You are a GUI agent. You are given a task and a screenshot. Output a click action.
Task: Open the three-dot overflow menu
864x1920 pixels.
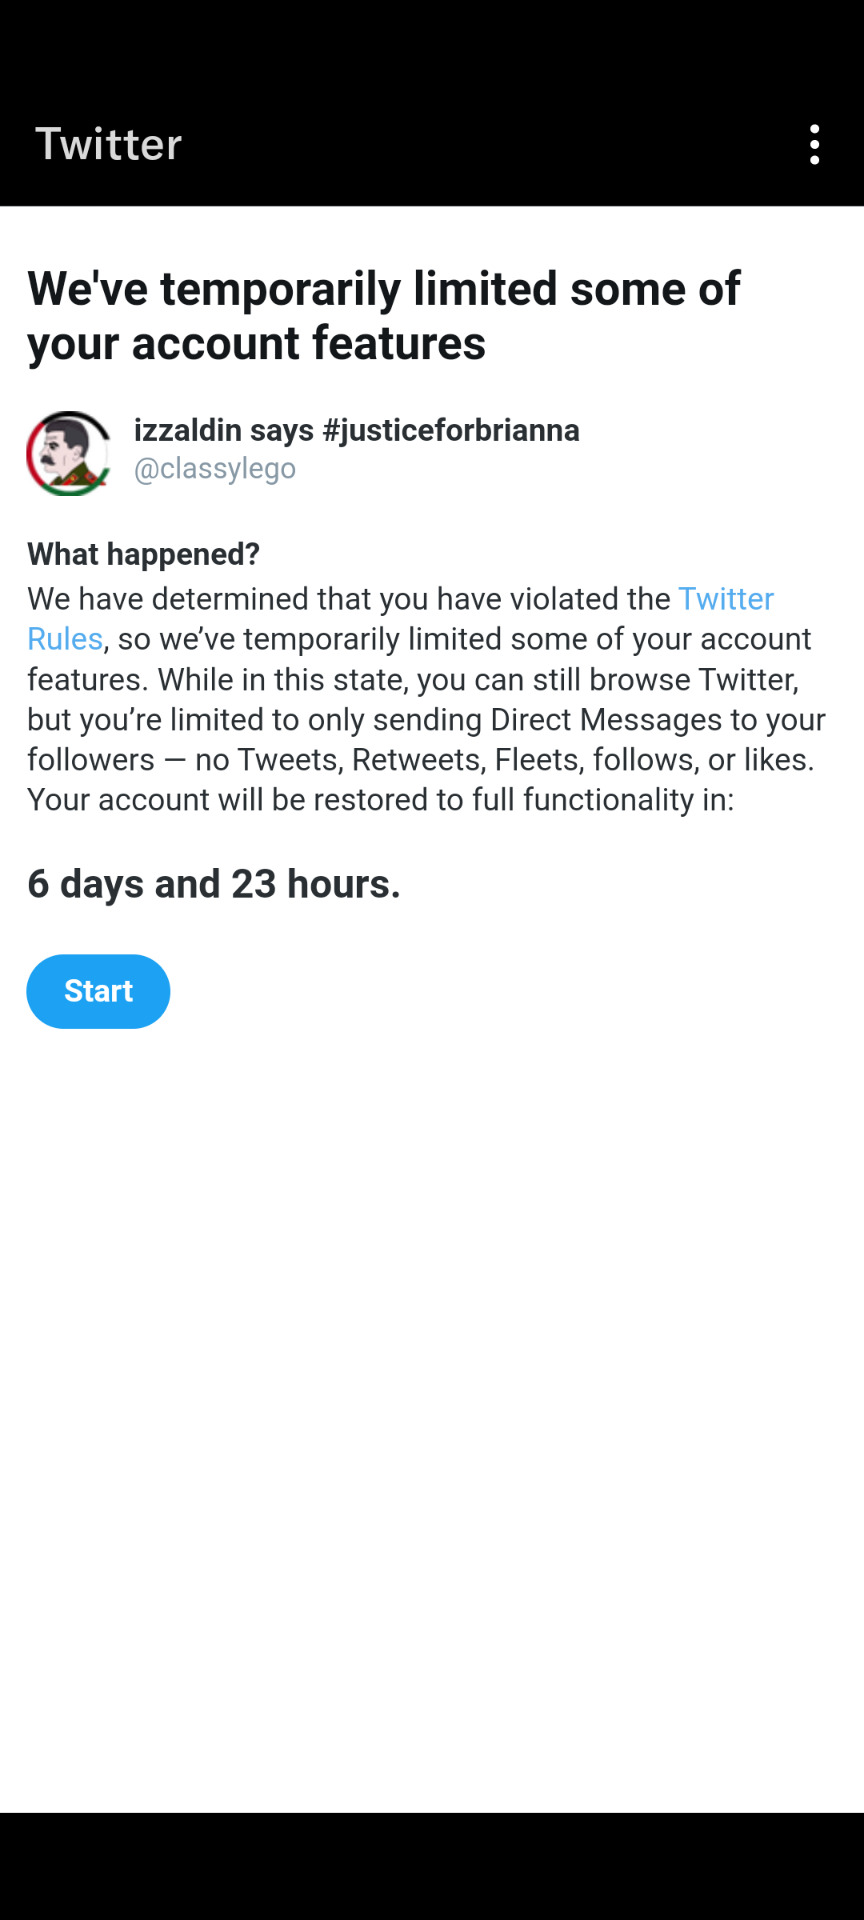815,145
